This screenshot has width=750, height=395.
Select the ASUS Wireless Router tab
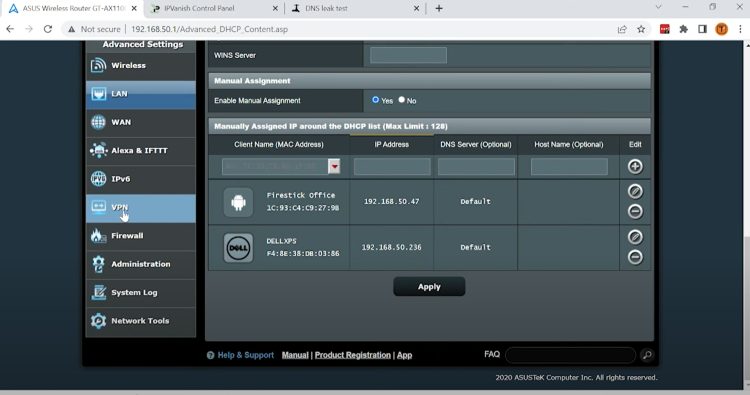coord(73,8)
